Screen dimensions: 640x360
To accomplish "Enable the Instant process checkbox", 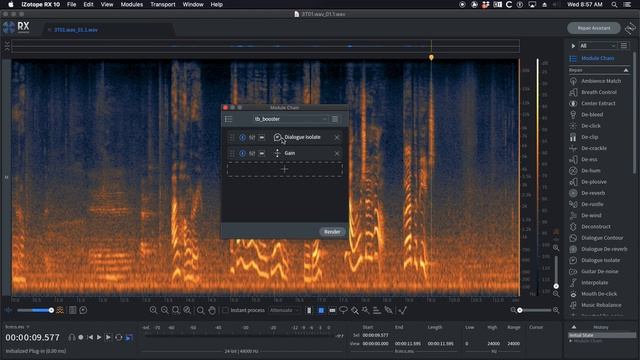I will (225, 311).
